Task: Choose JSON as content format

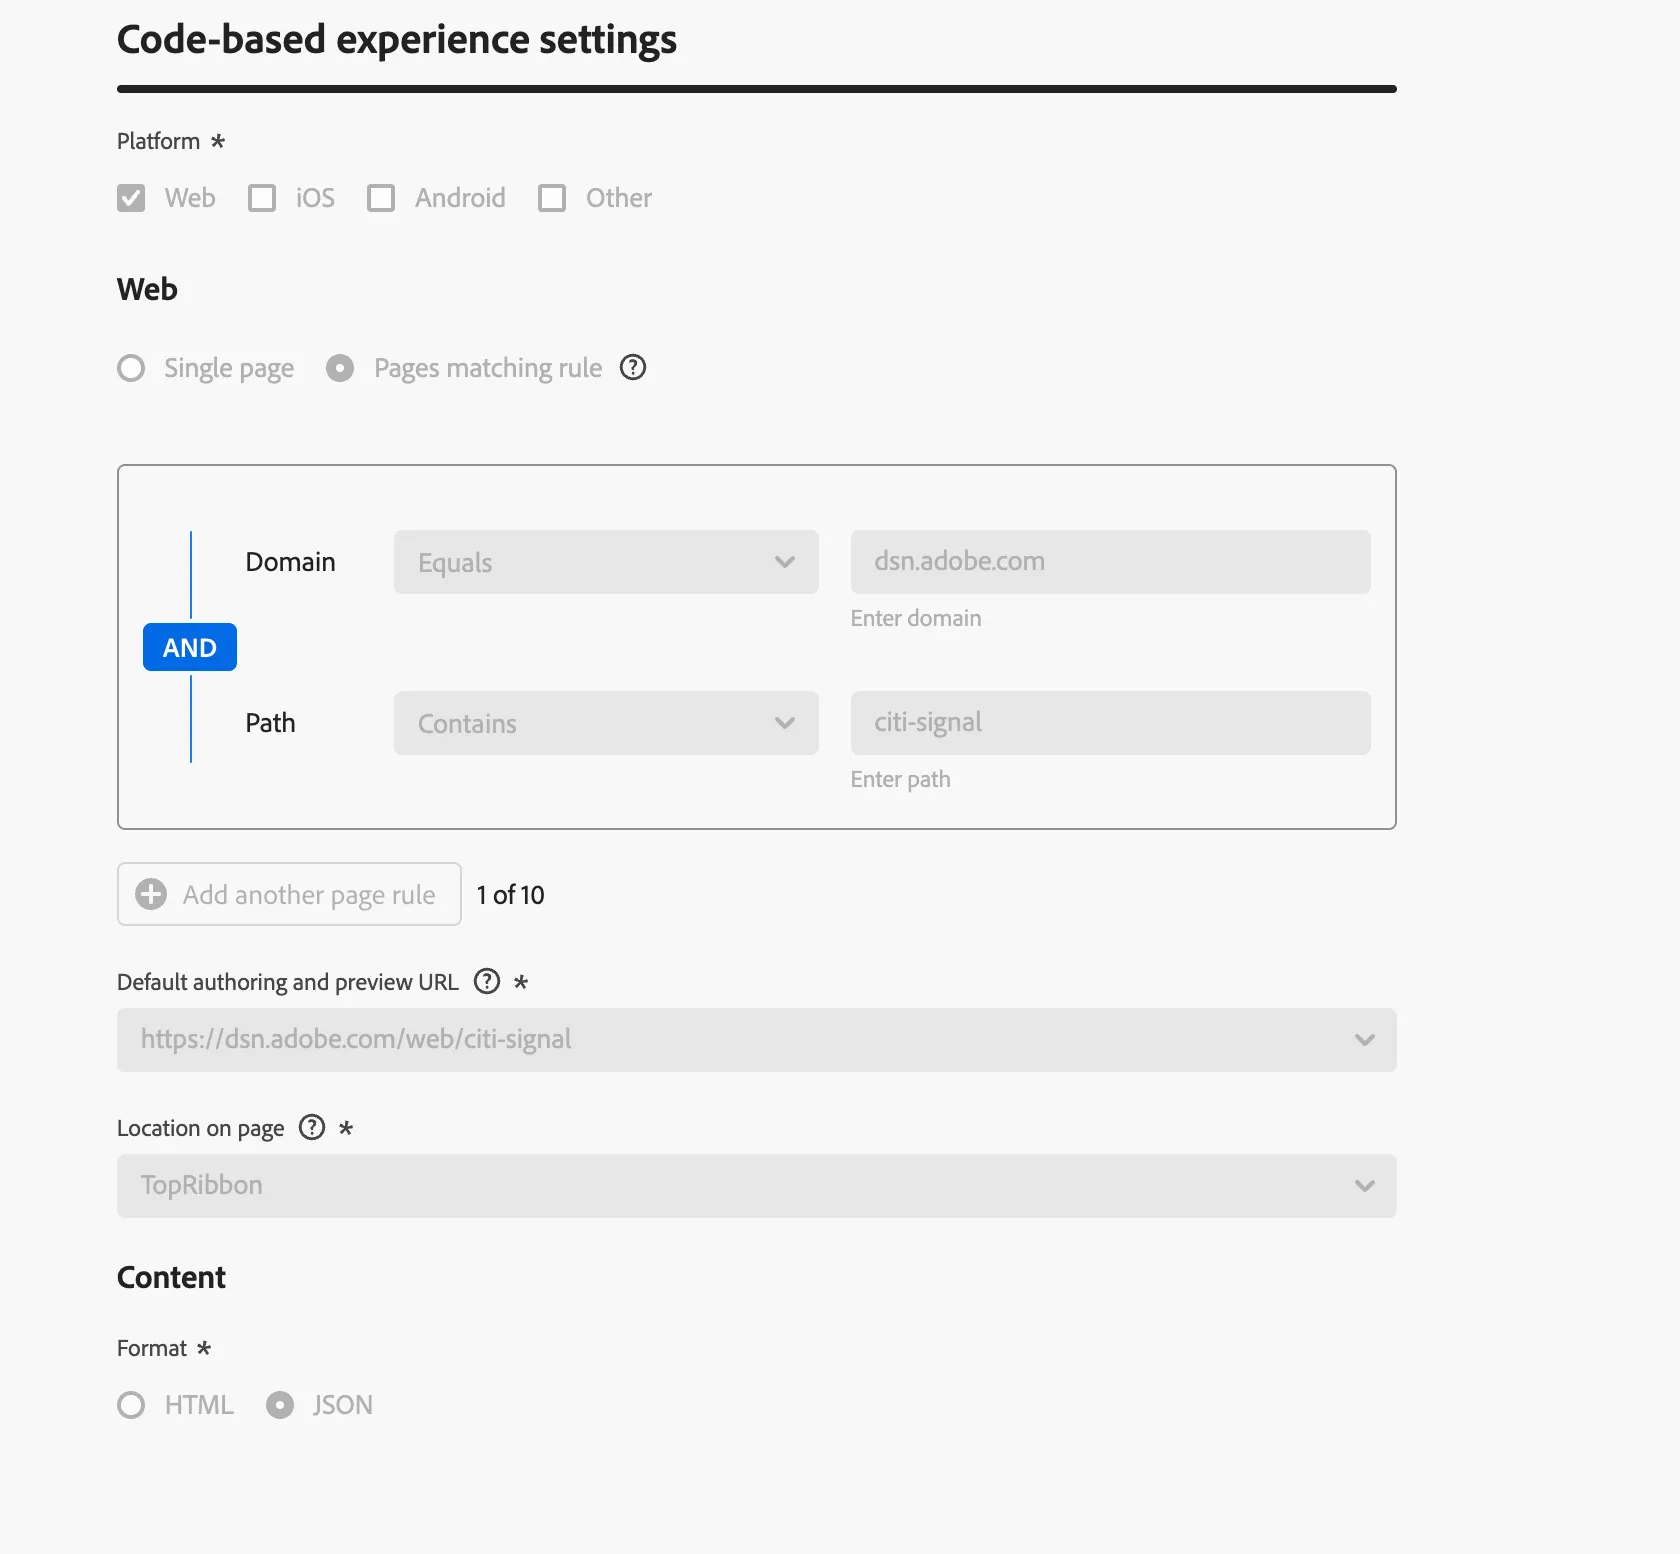Action: click(280, 1405)
